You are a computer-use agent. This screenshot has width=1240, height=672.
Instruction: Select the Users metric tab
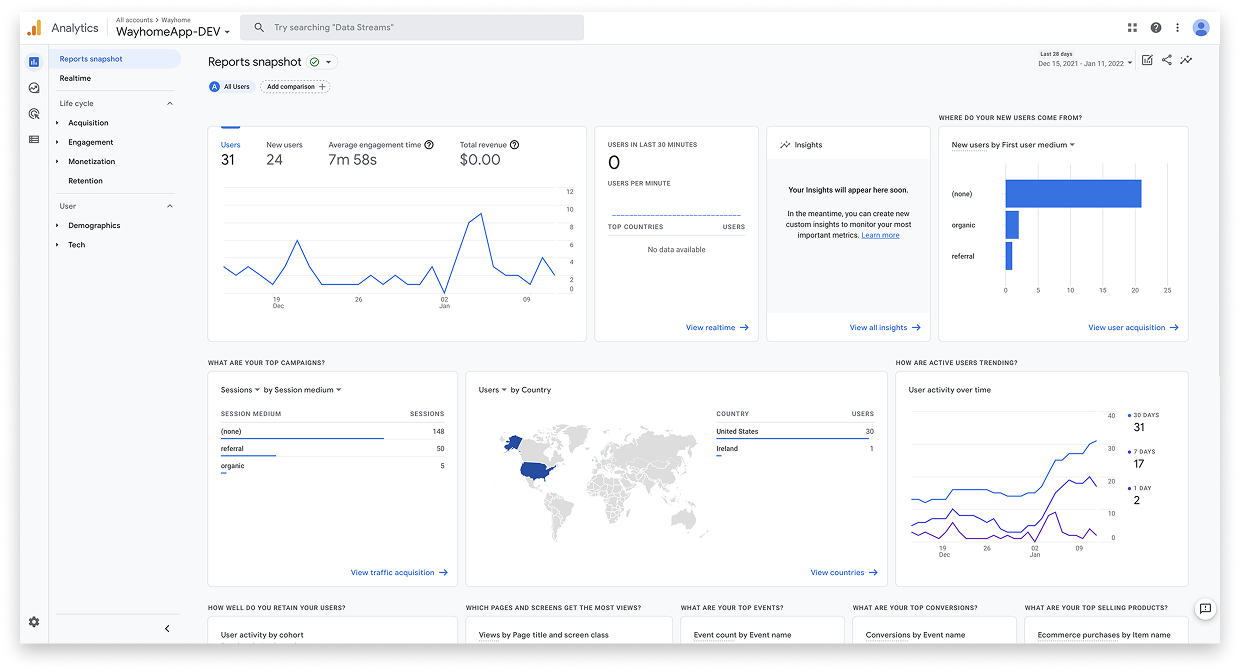pyautogui.click(x=230, y=153)
